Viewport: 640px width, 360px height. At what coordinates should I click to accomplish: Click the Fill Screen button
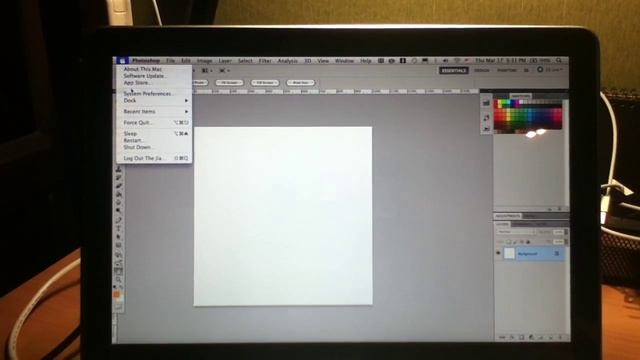(264, 82)
